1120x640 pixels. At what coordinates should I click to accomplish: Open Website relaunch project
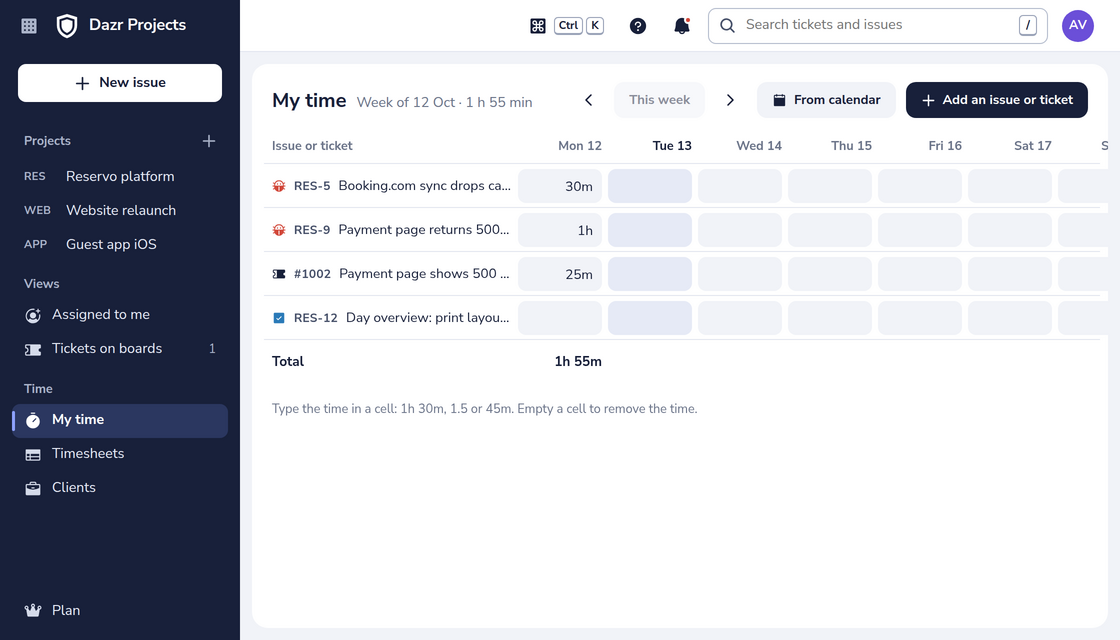click(120, 210)
